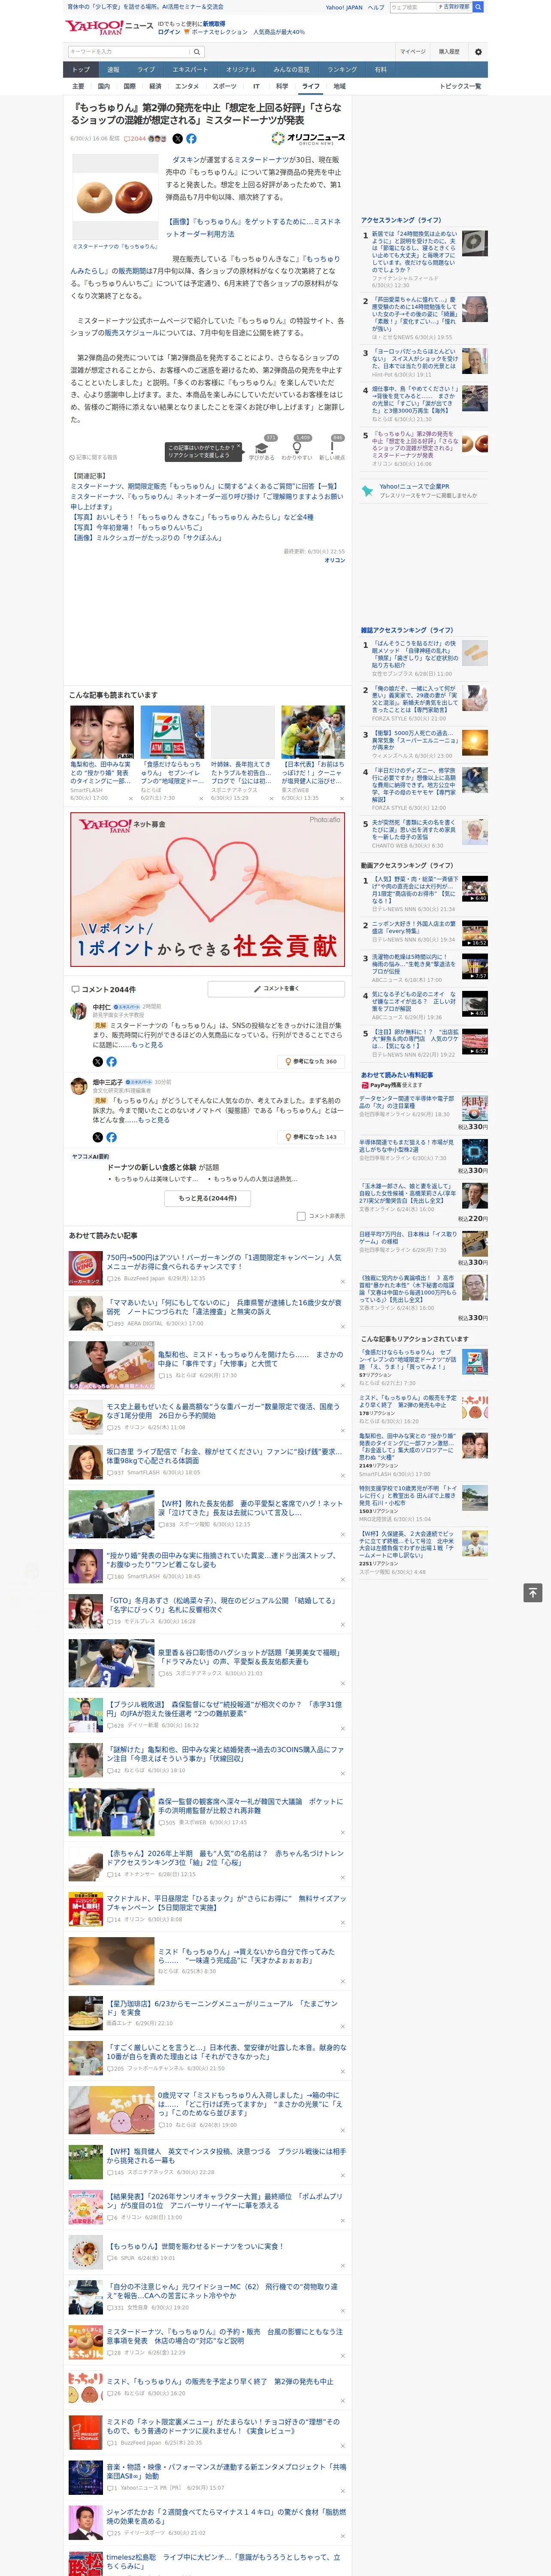Open the ヘルプ link at top
This screenshot has width=551, height=2576.
click(x=376, y=7)
